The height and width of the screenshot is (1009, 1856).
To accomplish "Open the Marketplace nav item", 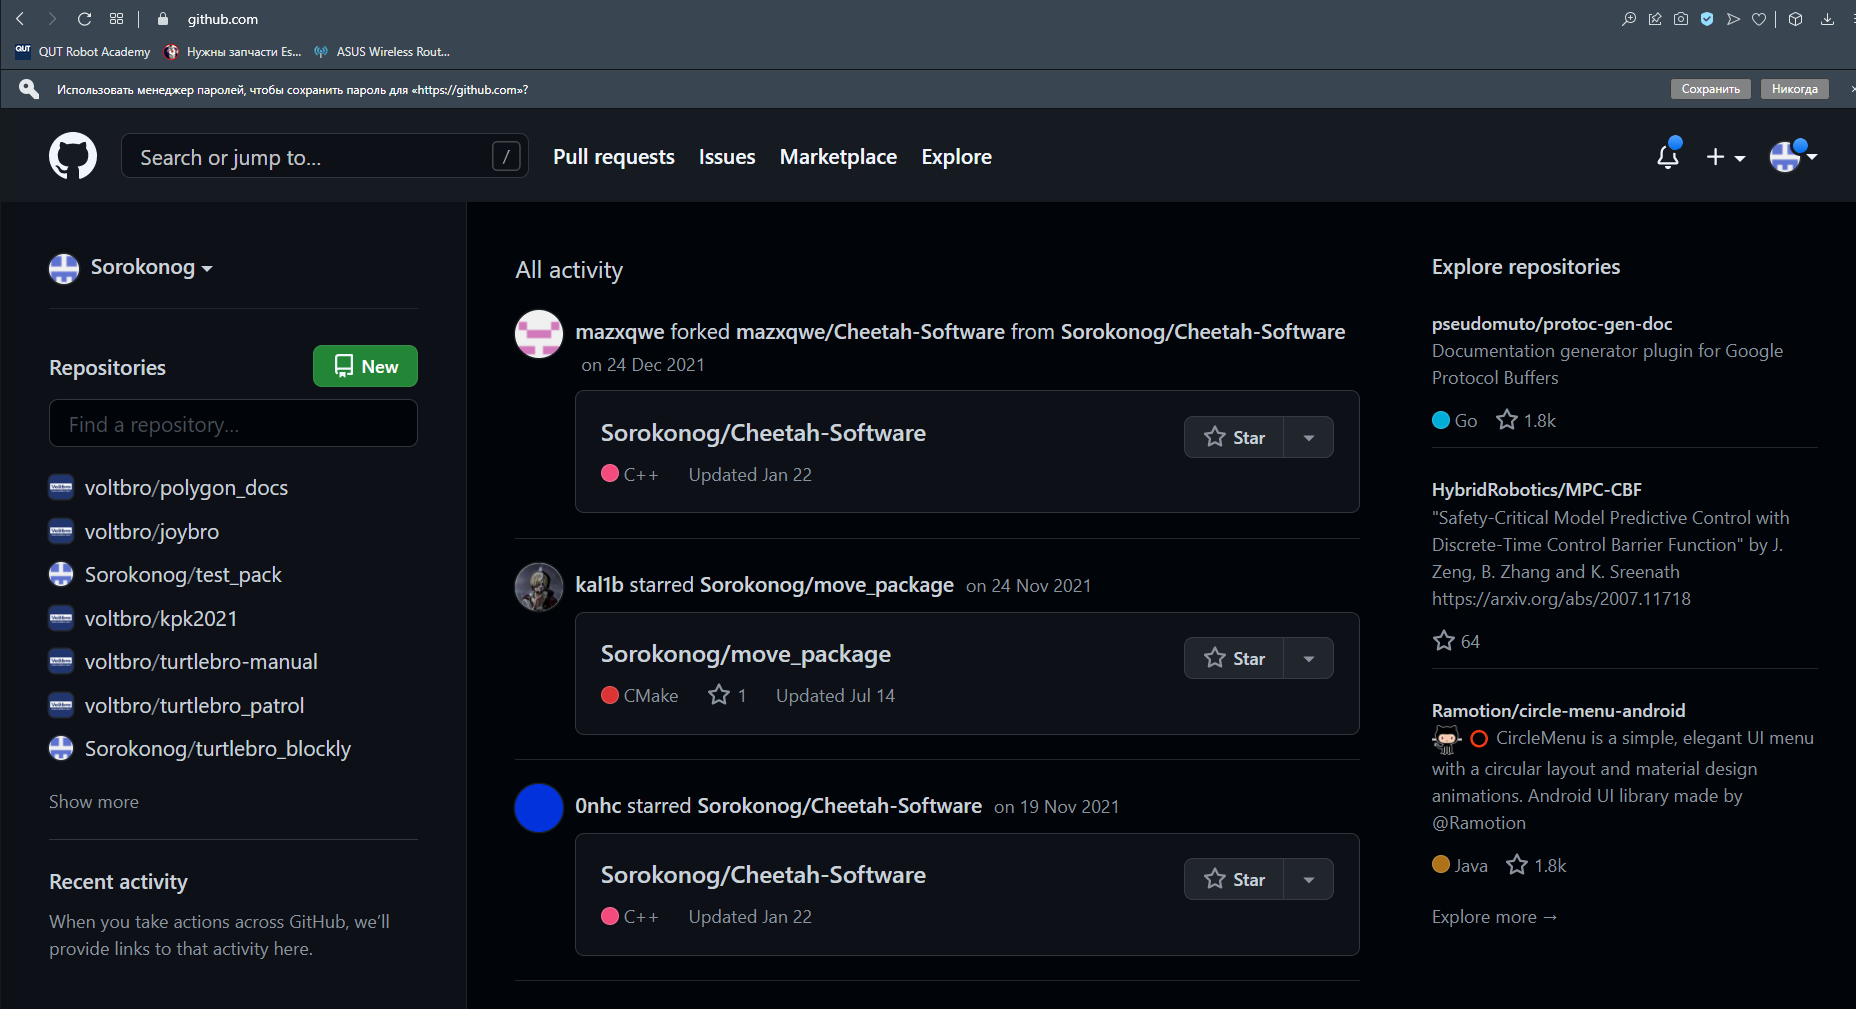I will (x=838, y=157).
